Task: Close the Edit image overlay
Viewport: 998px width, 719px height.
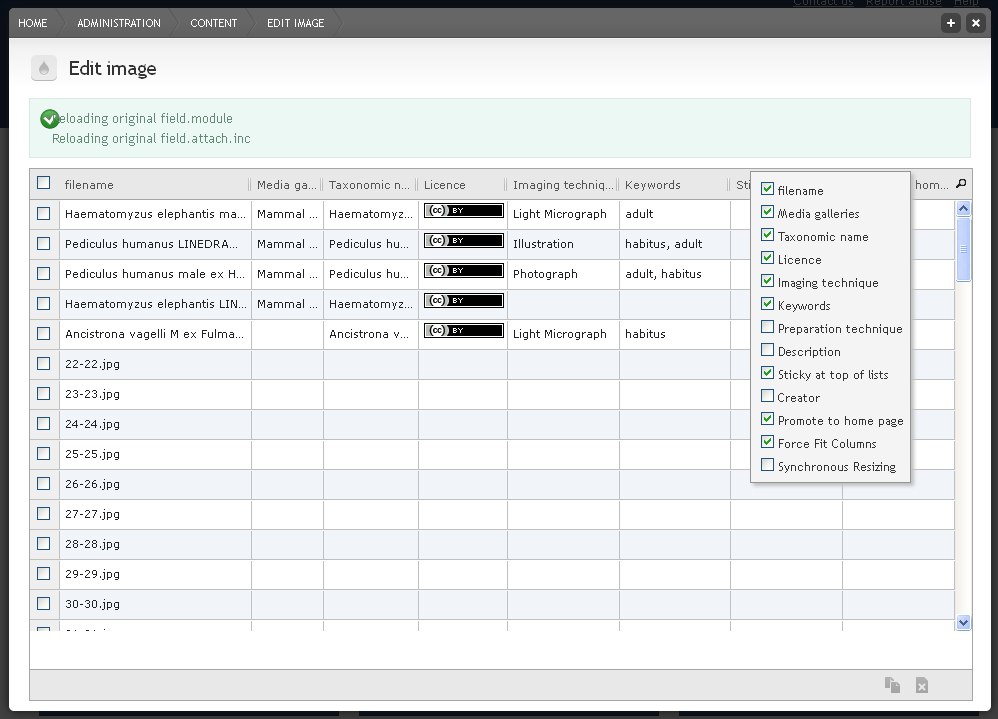Action: (x=975, y=23)
